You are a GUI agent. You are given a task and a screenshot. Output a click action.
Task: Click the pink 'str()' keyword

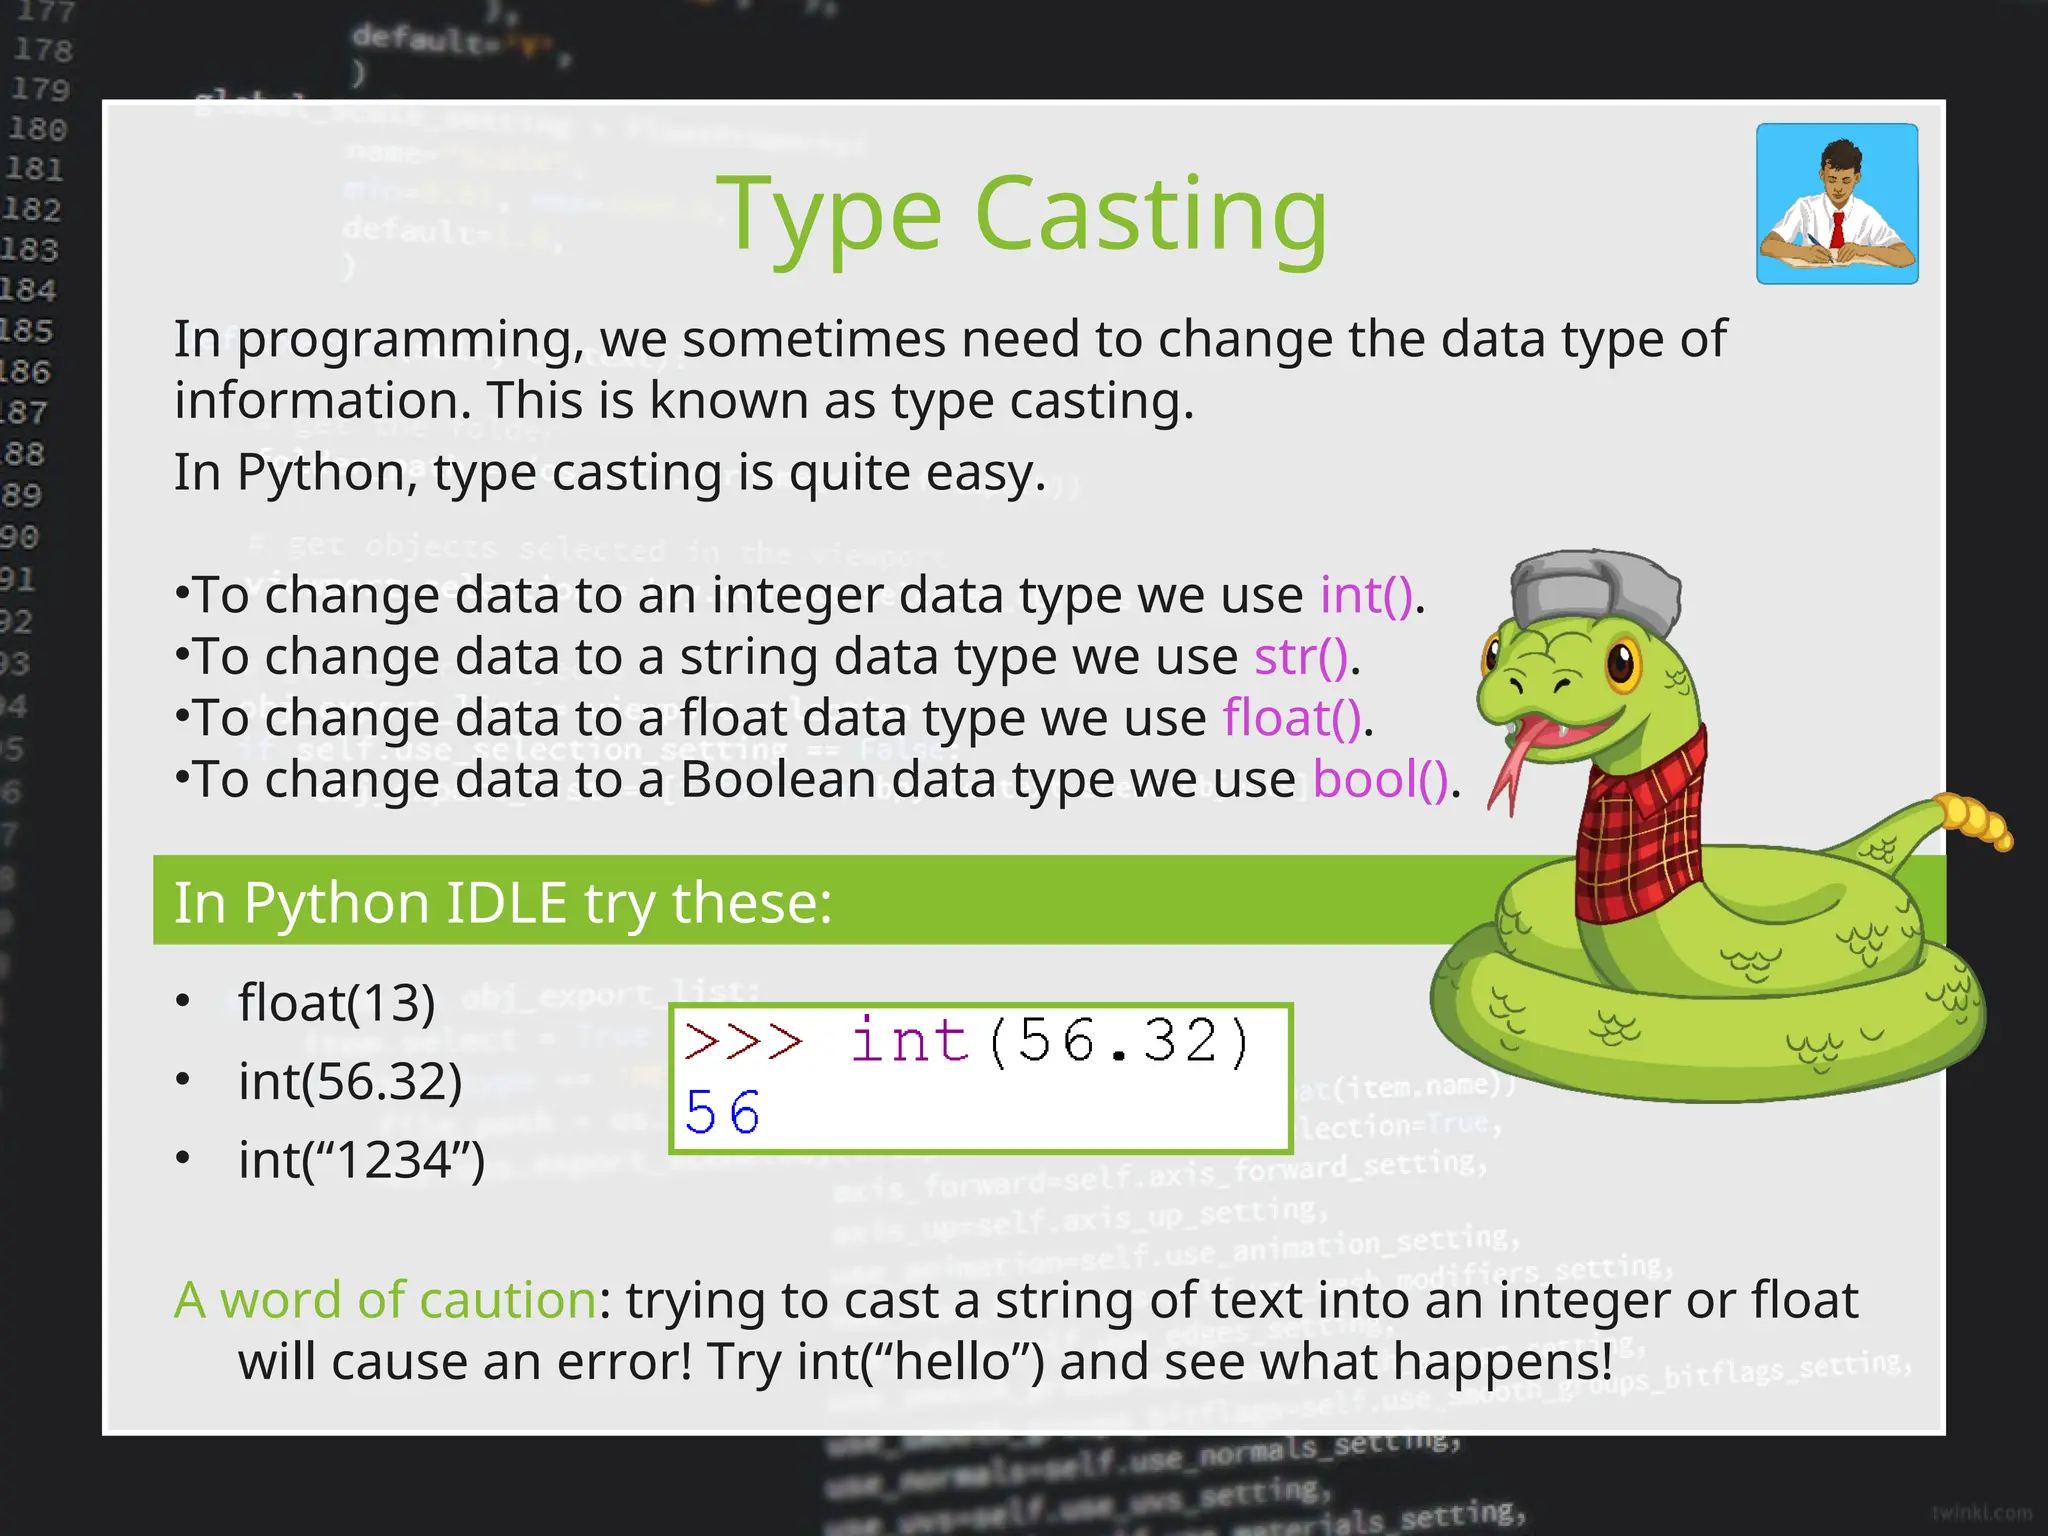1302,657
